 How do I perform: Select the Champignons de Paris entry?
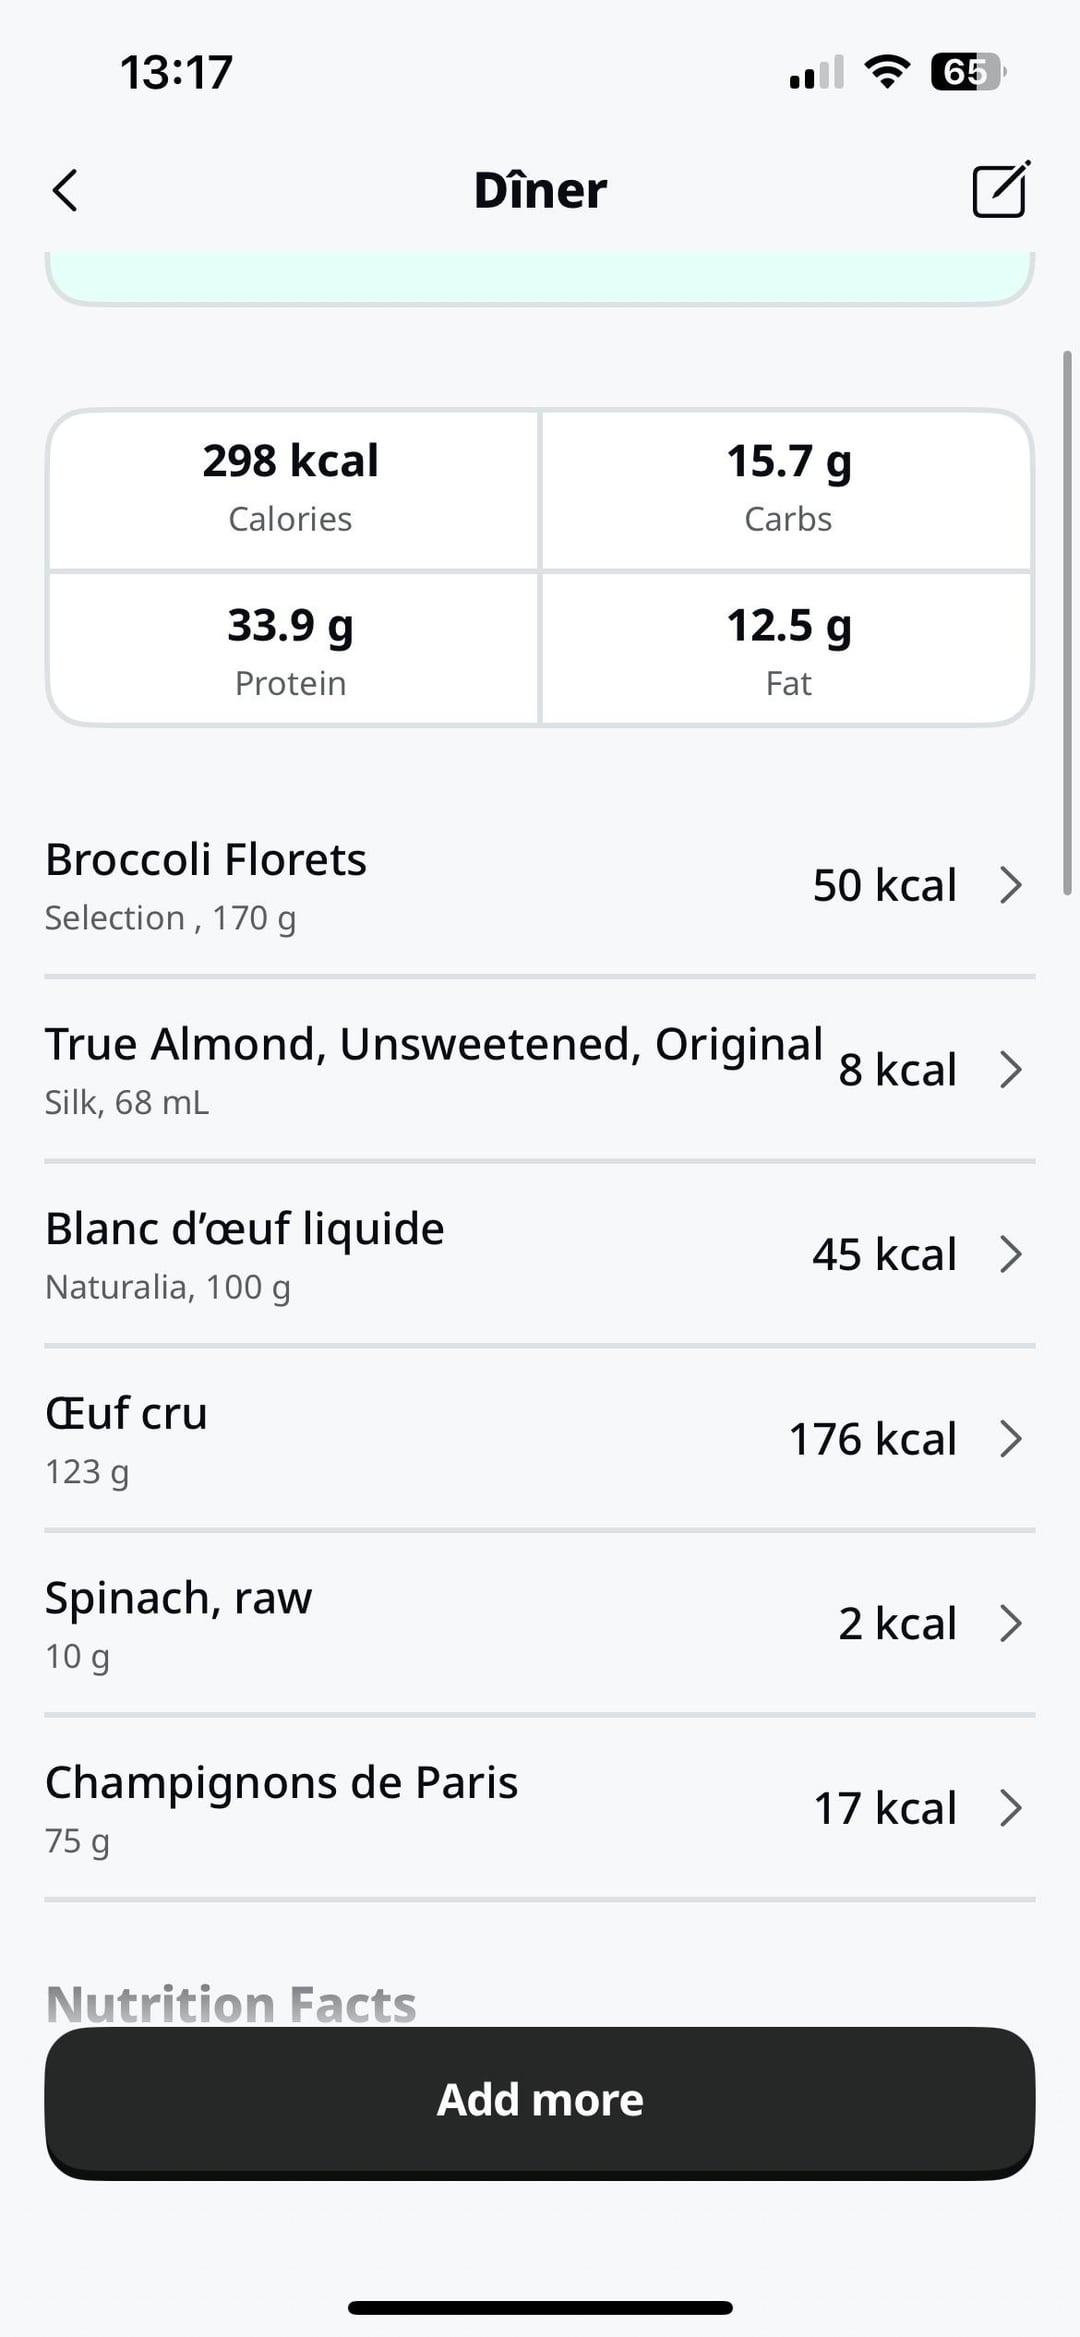400,1808
